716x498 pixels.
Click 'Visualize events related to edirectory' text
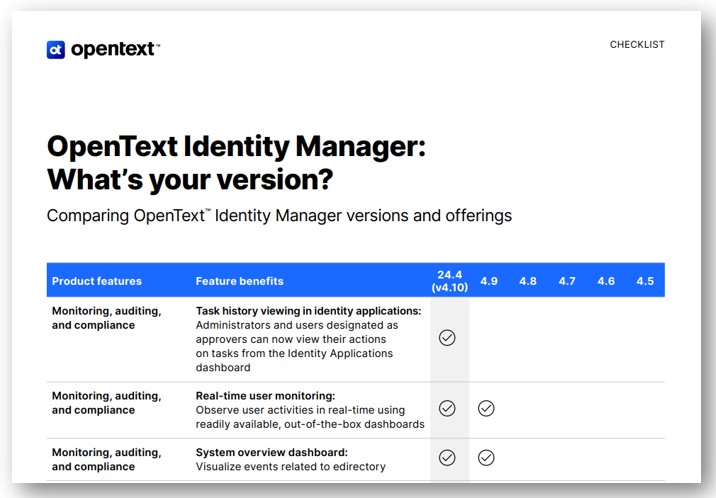coord(290,467)
